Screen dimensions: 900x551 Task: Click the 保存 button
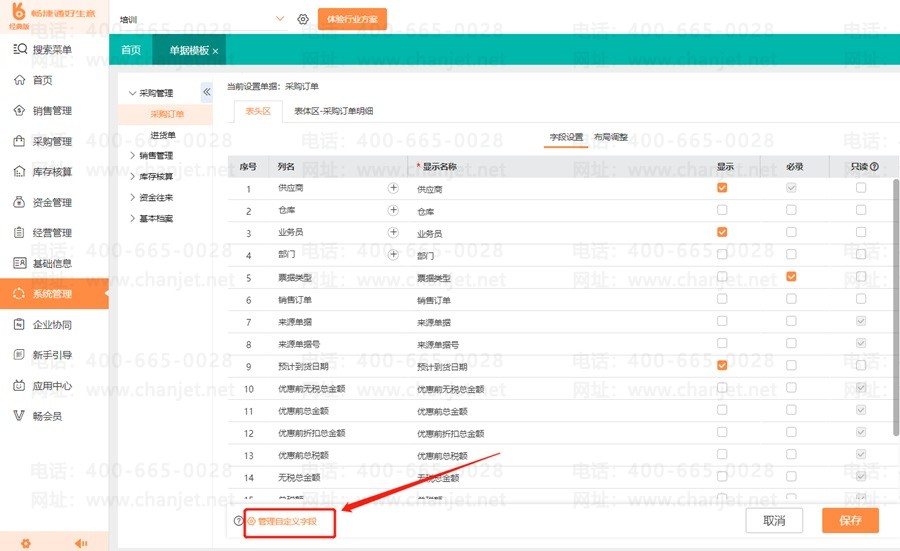click(x=850, y=521)
